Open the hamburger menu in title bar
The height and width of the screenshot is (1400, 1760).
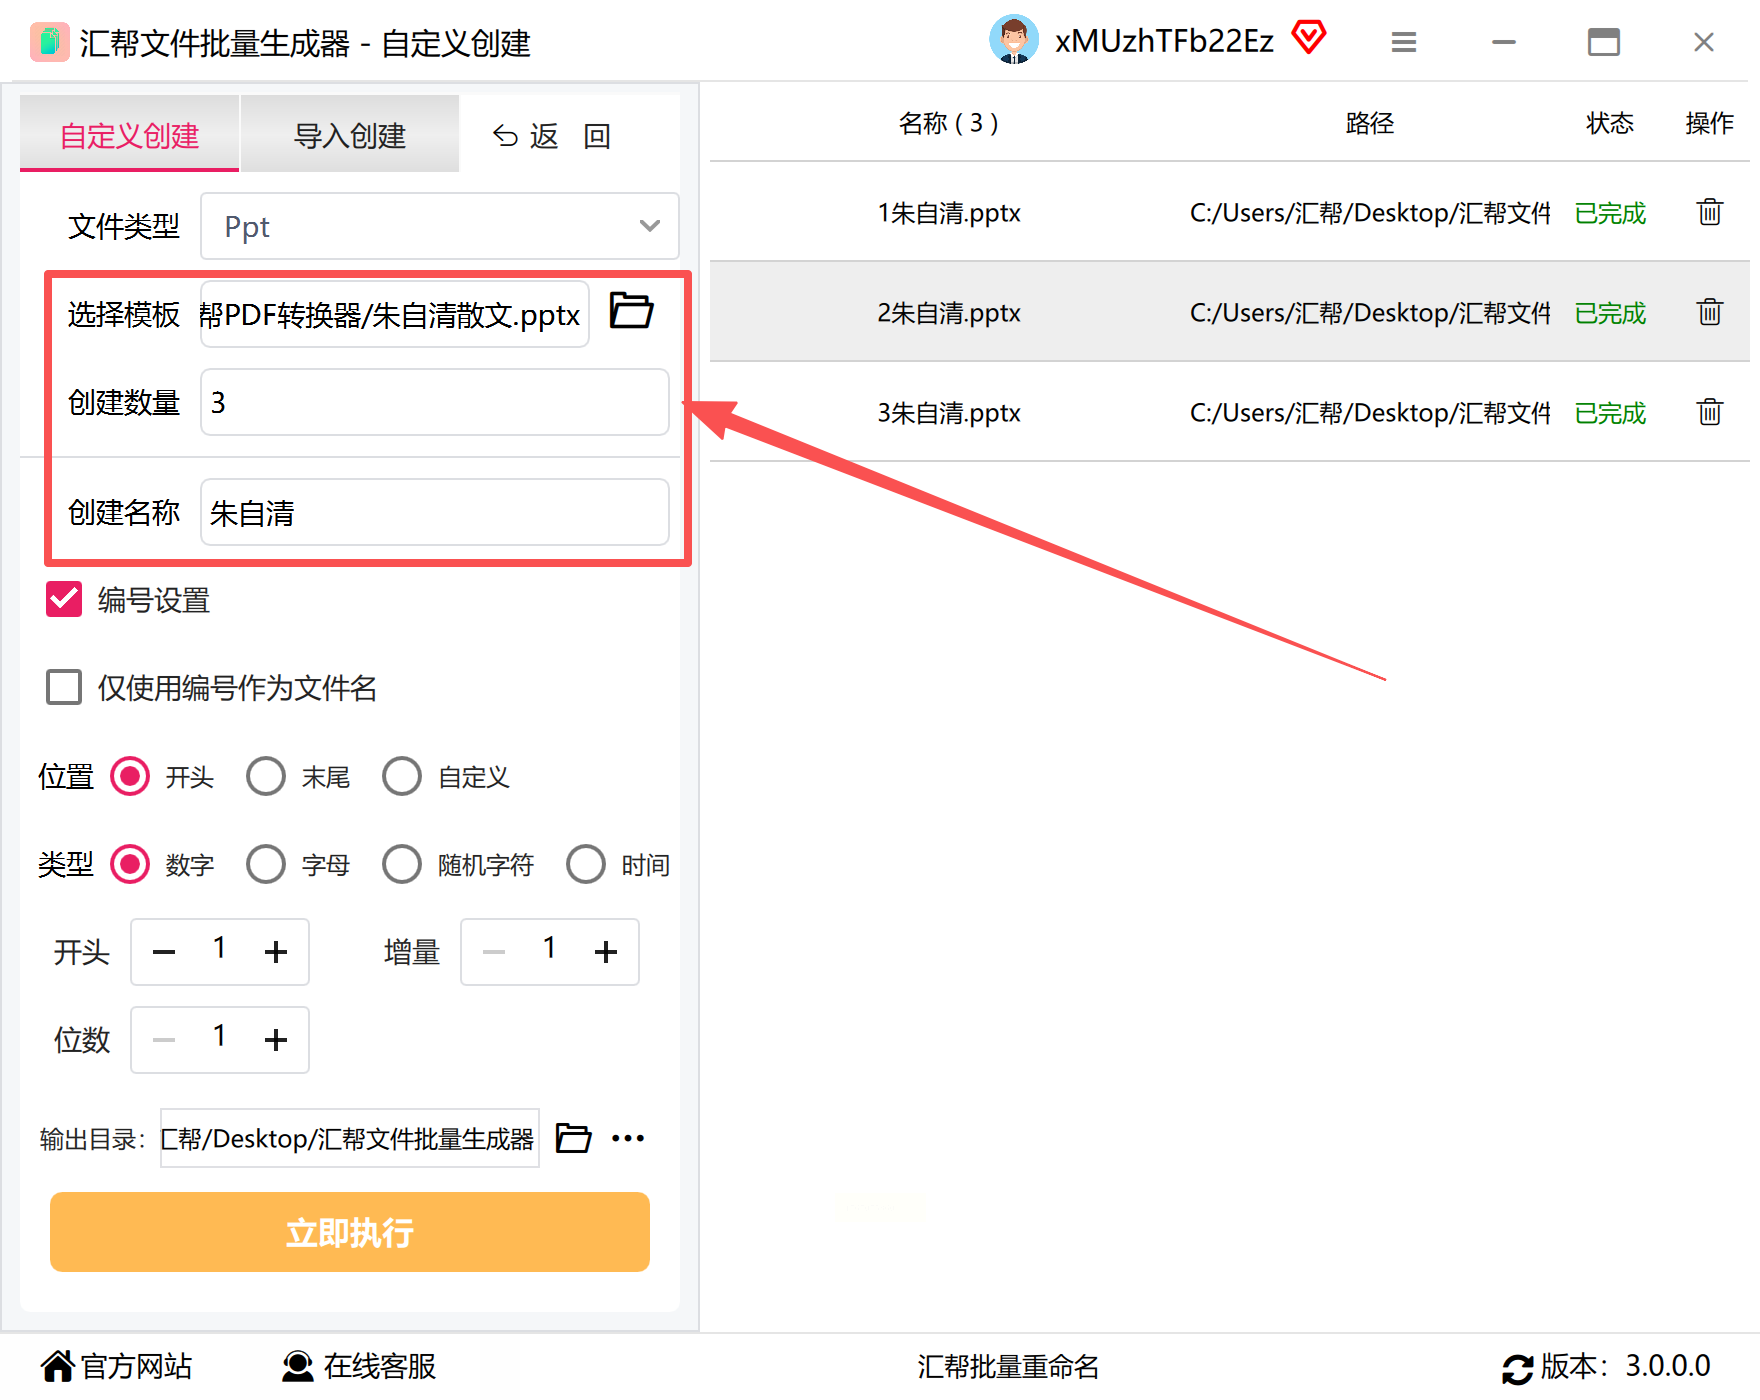[x=1404, y=42]
